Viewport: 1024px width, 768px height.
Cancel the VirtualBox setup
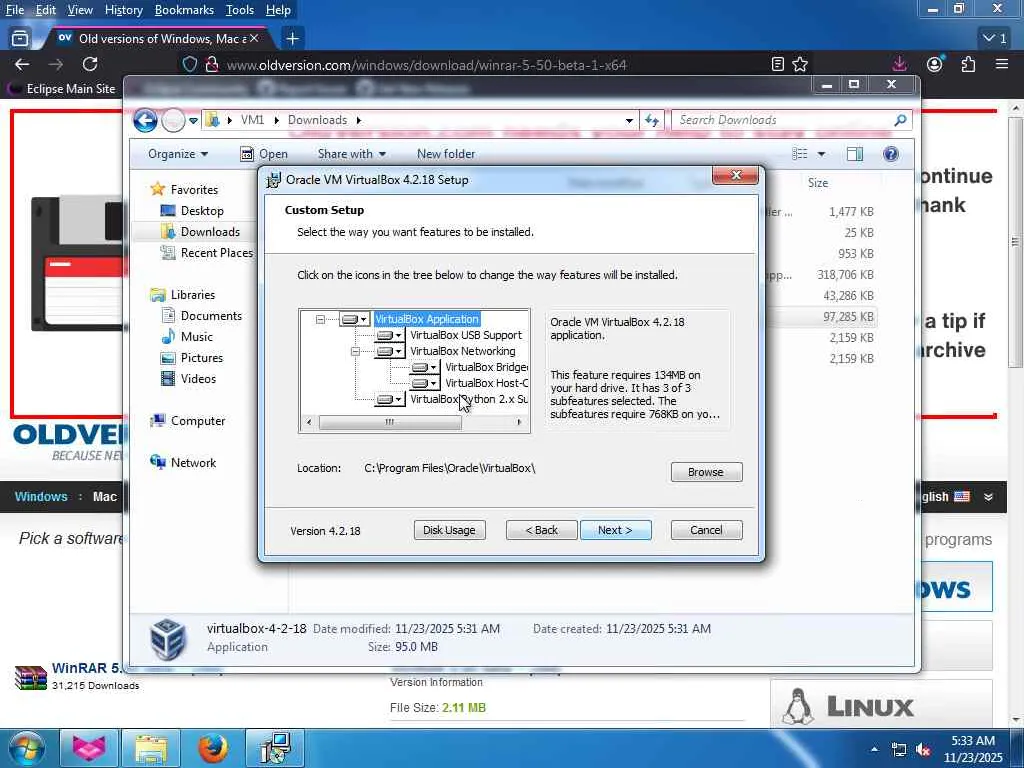tap(706, 530)
